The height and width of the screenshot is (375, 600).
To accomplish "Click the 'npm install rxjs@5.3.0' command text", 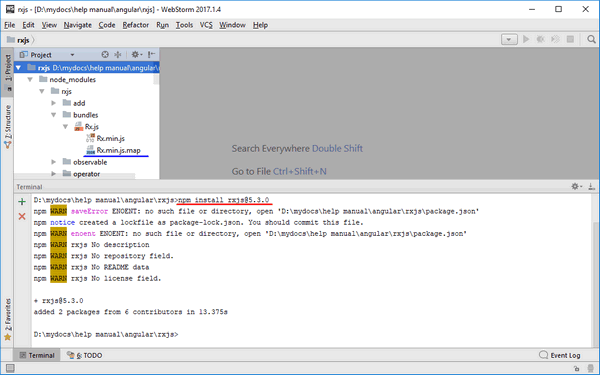I will click(224, 200).
